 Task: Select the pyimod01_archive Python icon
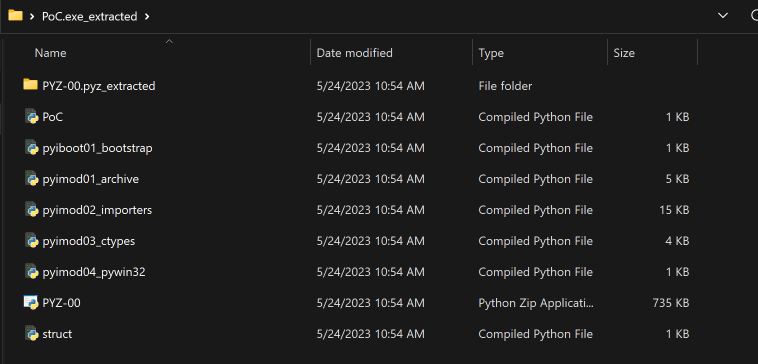coord(31,178)
